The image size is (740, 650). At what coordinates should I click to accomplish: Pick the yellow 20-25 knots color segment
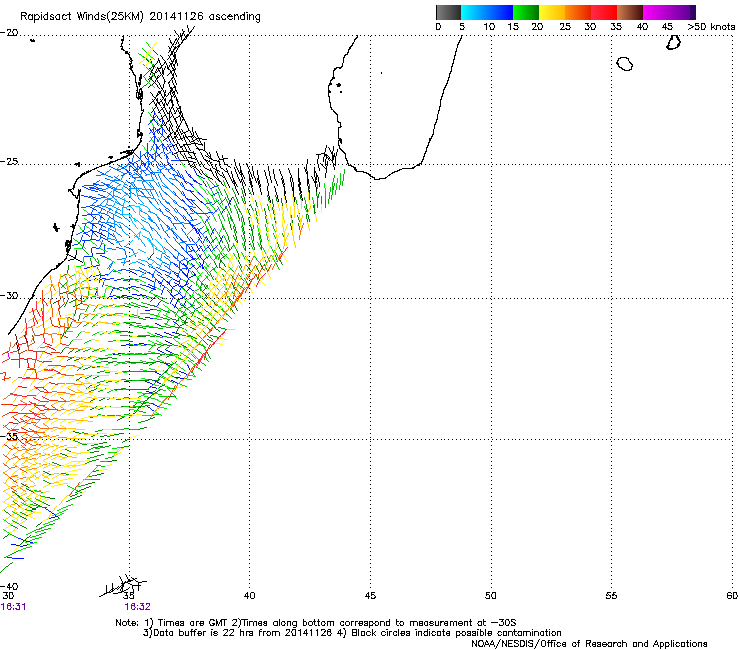pos(552,12)
